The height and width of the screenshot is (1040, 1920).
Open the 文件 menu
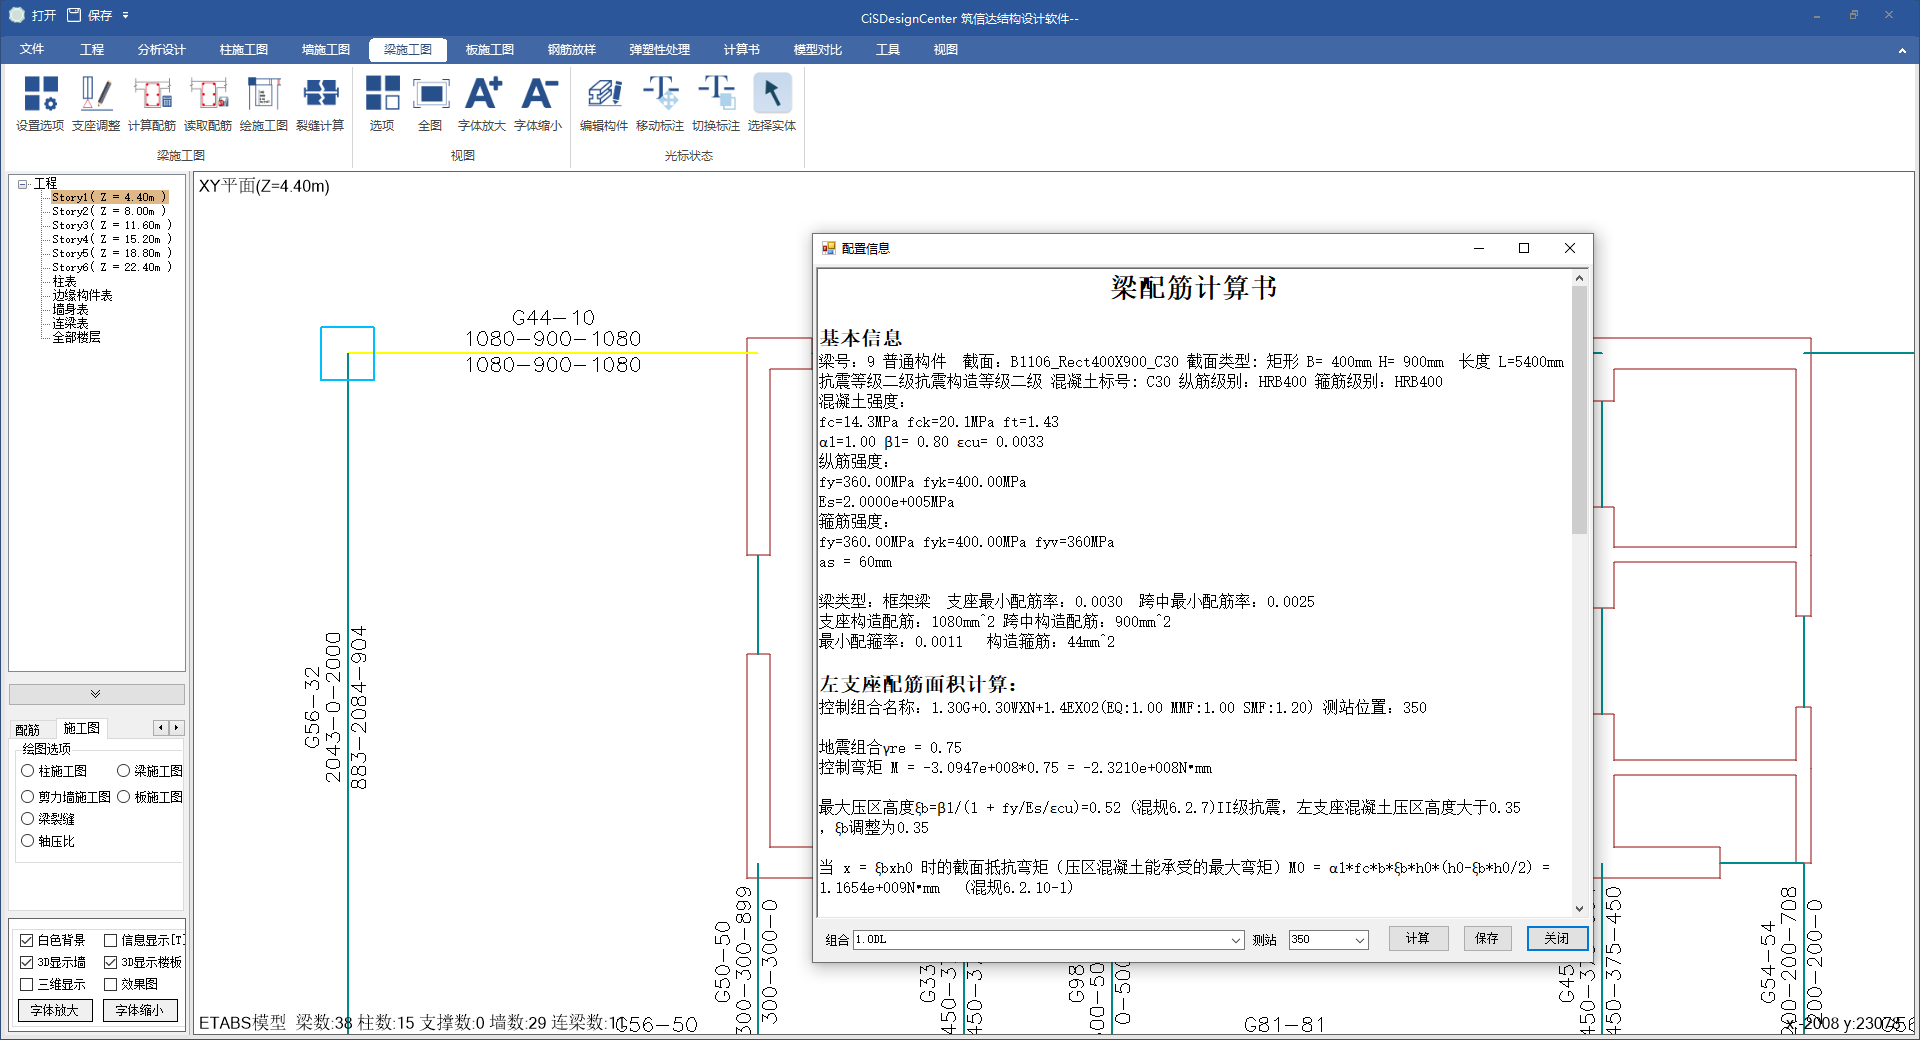point(32,49)
